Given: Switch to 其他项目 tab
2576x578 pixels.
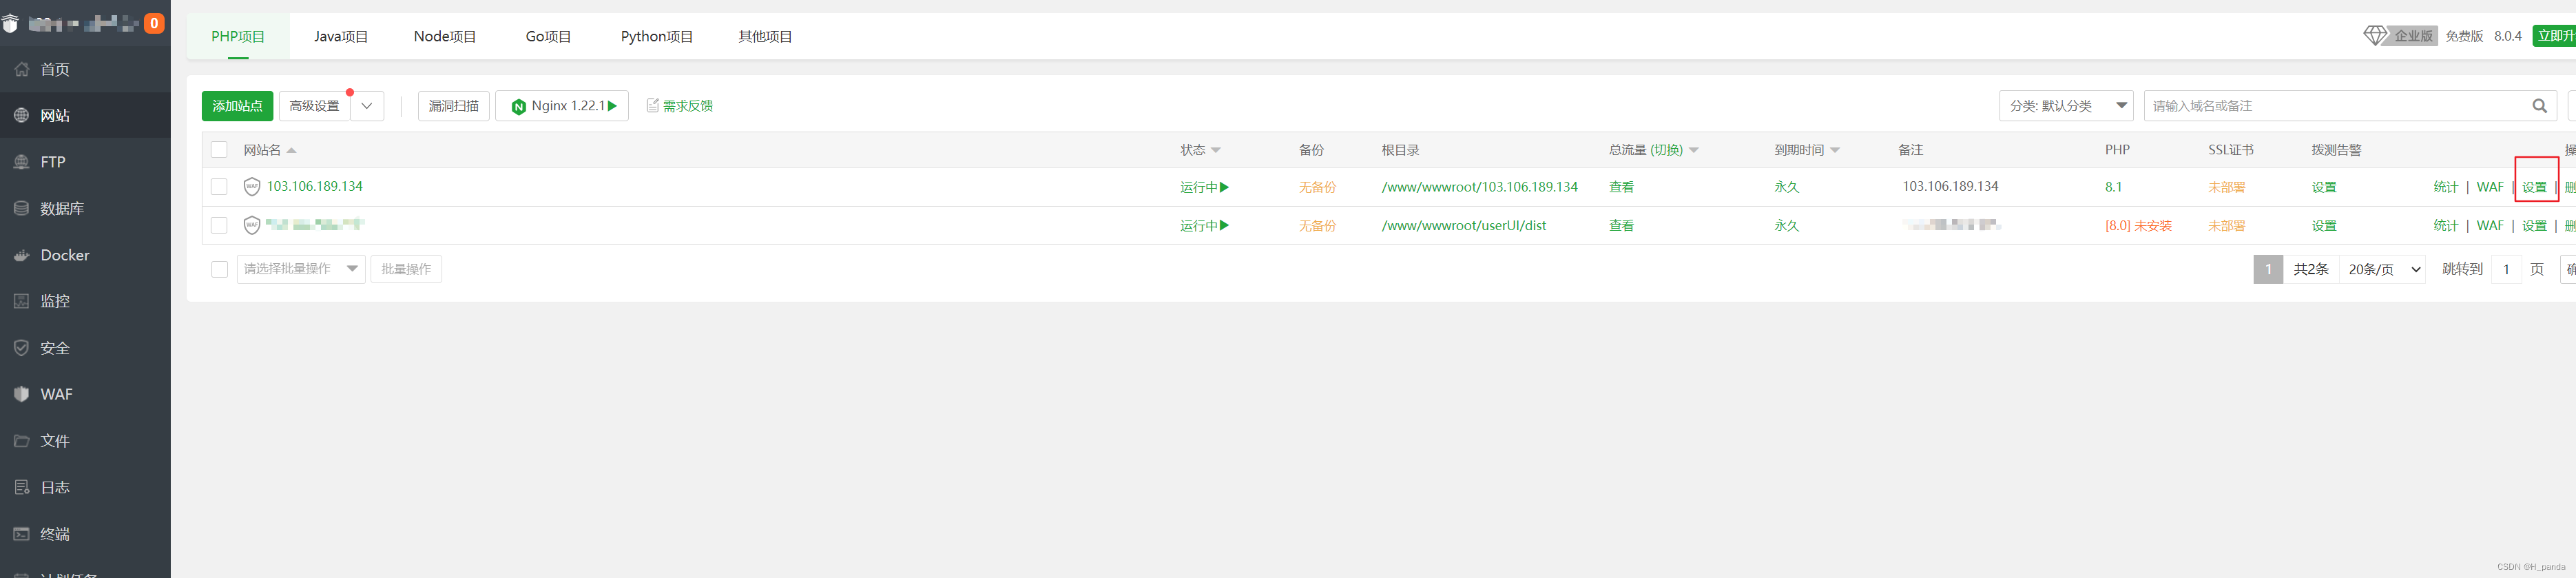Looking at the screenshot, I should coord(765,36).
